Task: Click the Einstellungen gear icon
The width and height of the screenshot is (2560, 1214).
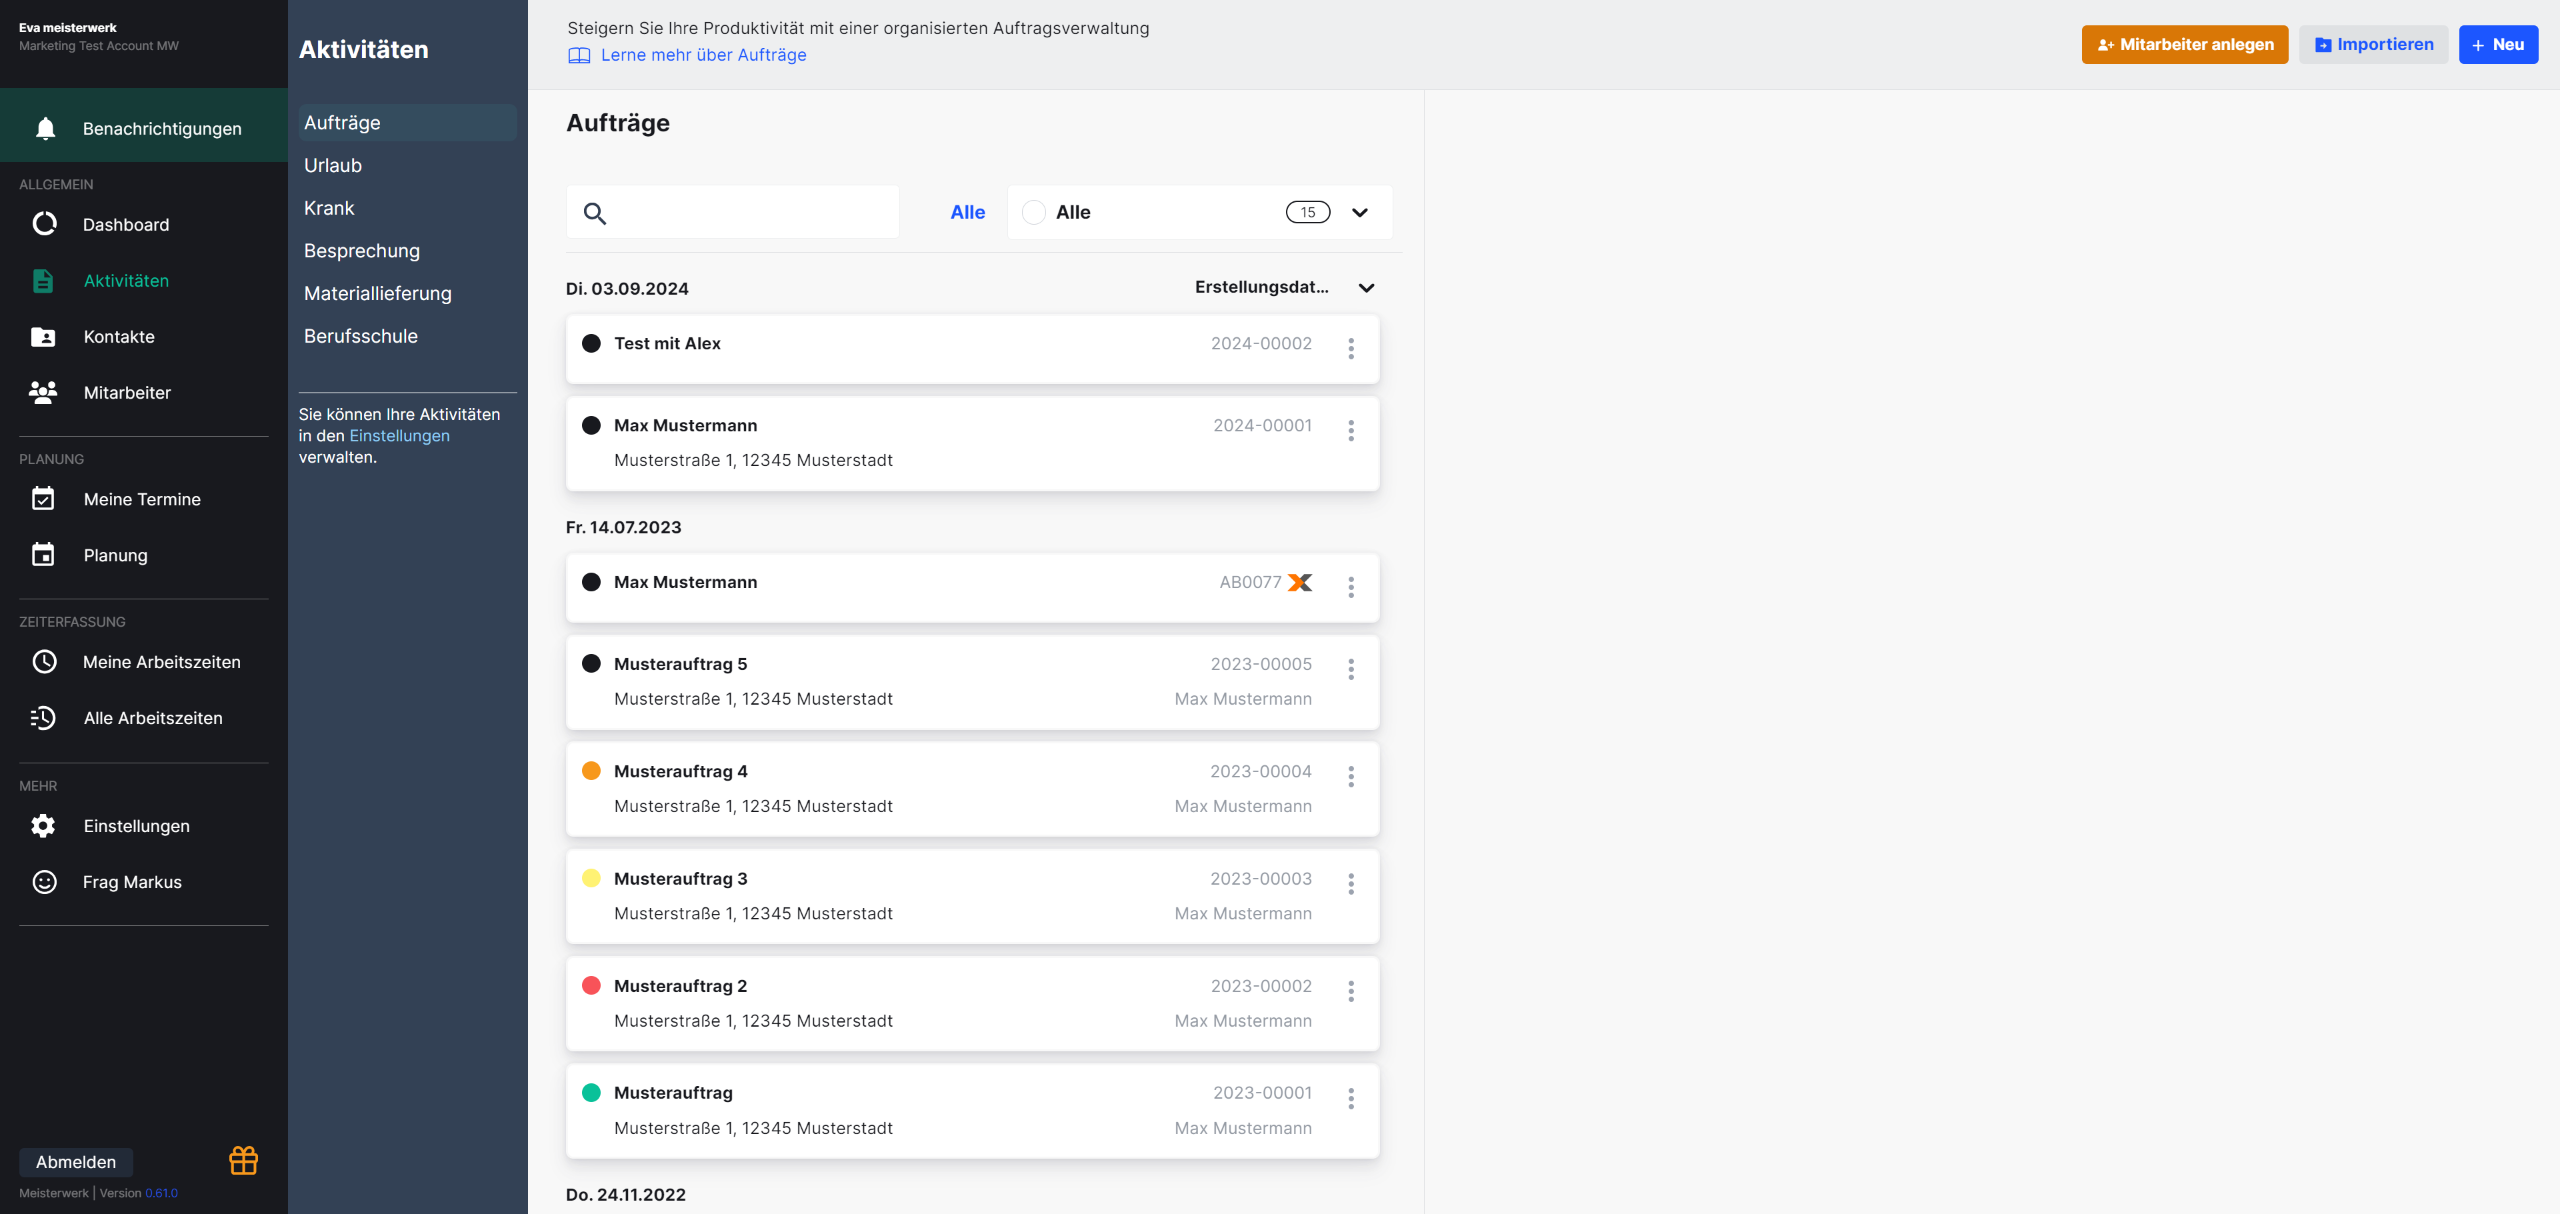Action: (x=43, y=826)
